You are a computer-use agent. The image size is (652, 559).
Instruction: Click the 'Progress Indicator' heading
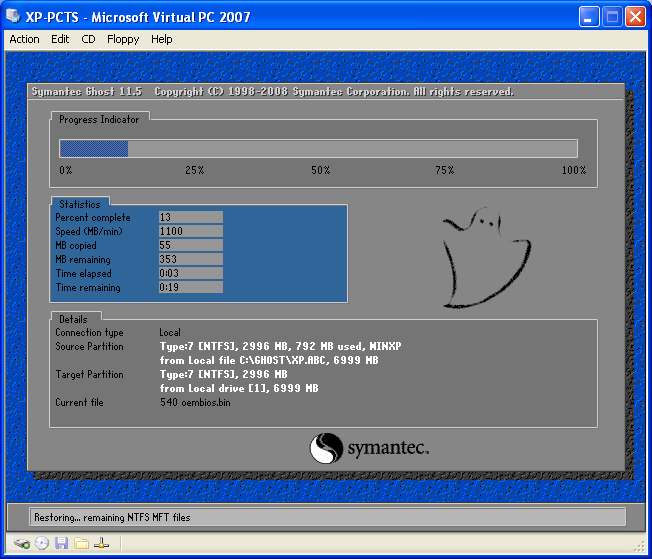click(99, 120)
